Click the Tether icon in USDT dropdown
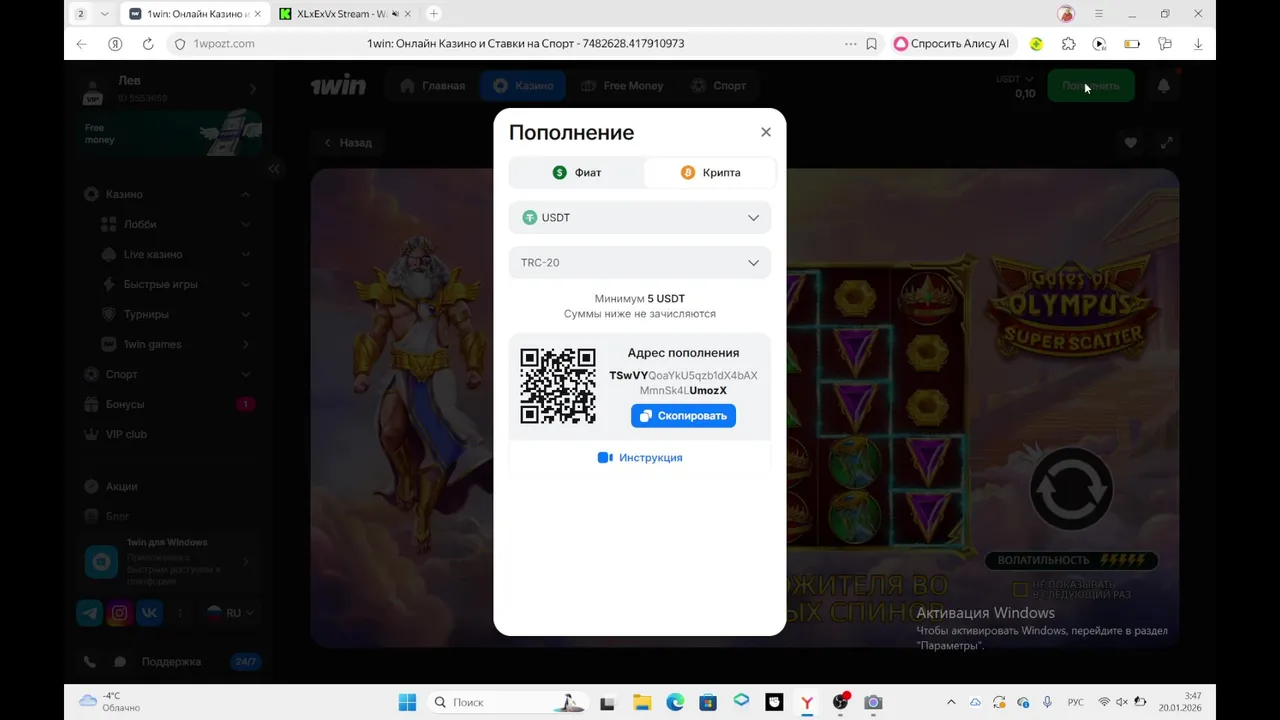This screenshot has width=1280, height=720. coord(530,217)
